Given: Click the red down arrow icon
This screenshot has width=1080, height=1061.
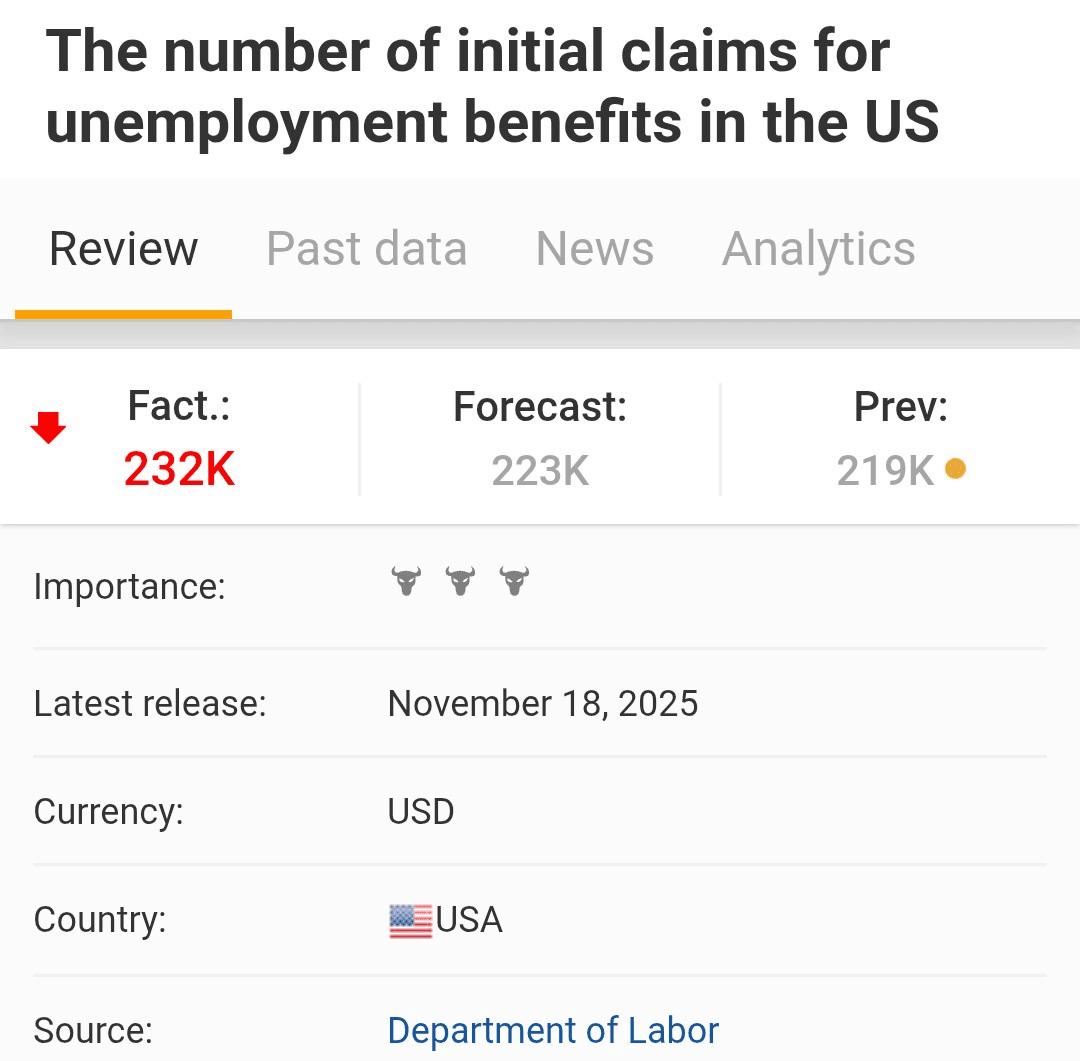Looking at the screenshot, I should (x=48, y=428).
